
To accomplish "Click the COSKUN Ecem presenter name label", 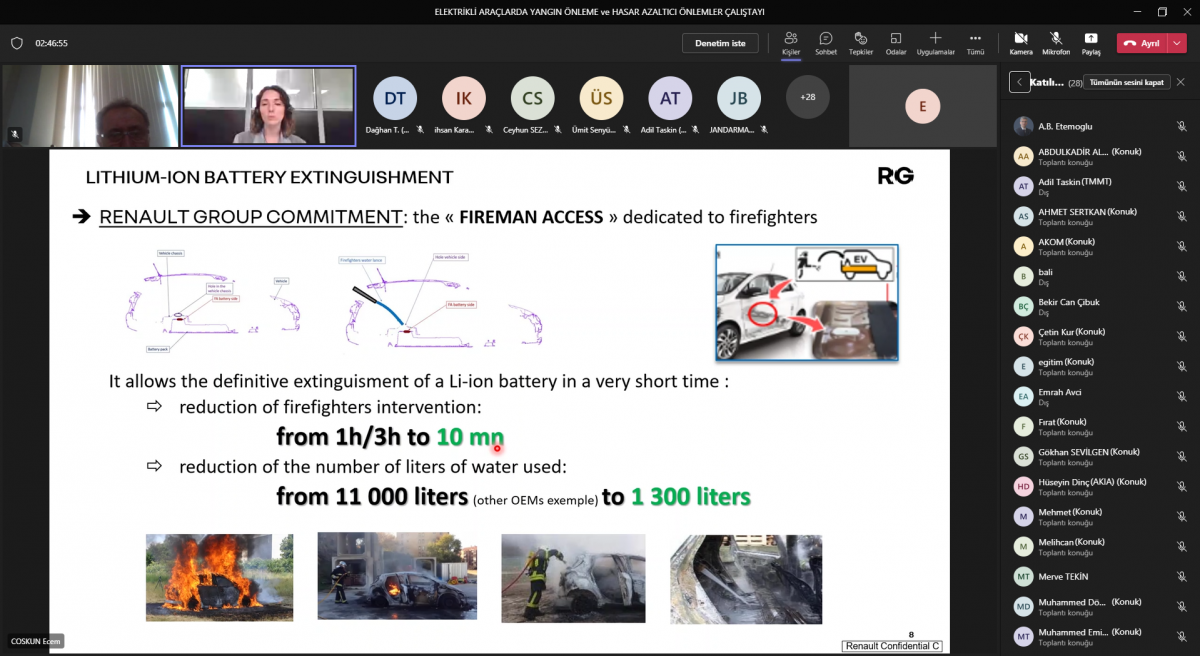I will pos(36,641).
